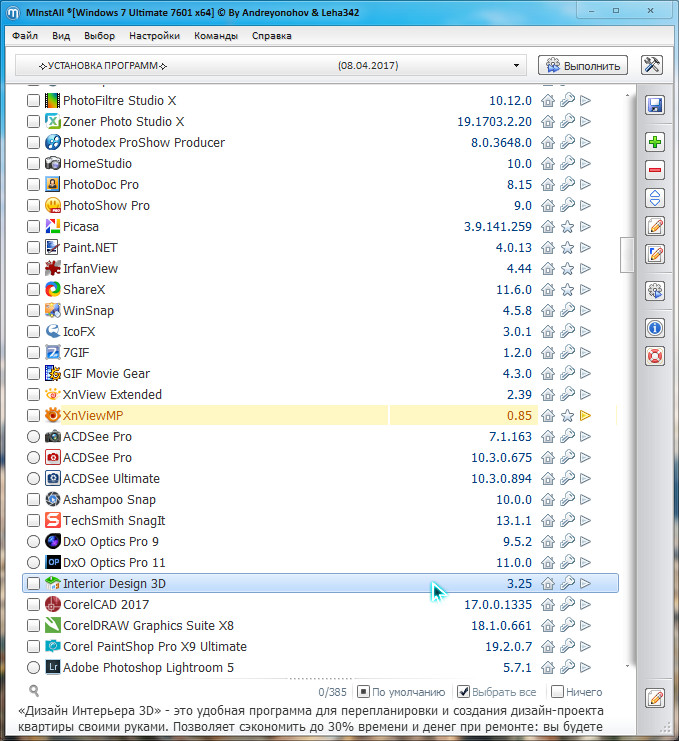
Task: Select the ACDSee Pro 7.1.163 radio button
Action: tap(33, 436)
